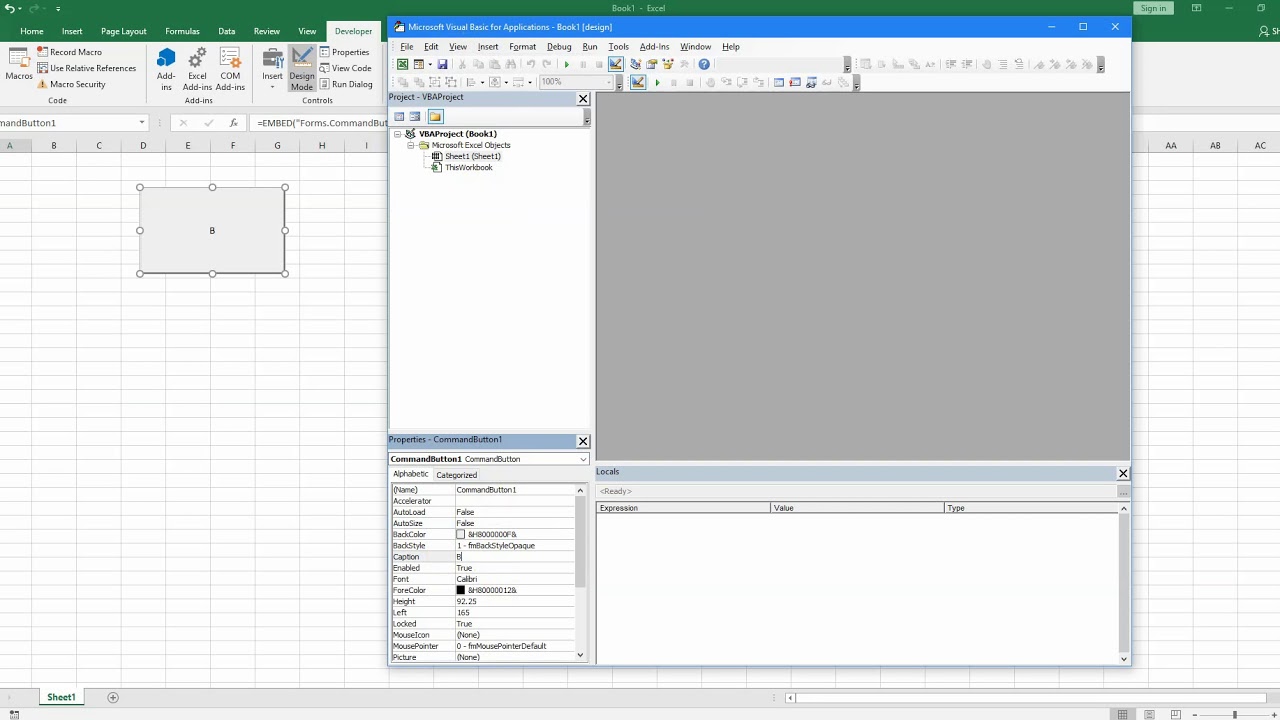Click the blue Help question mark icon

(704, 64)
